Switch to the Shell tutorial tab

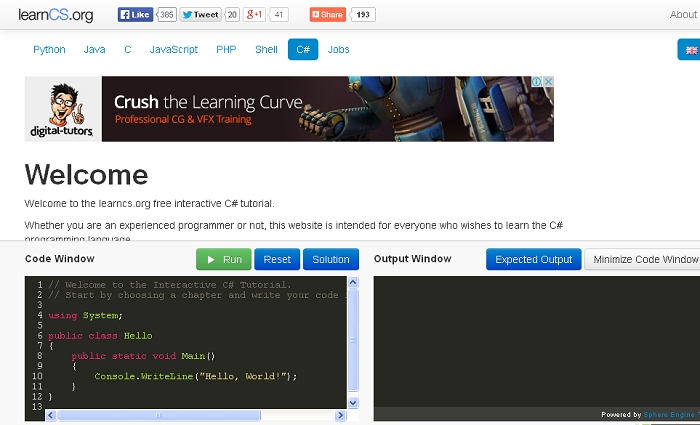click(x=266, y=50)
